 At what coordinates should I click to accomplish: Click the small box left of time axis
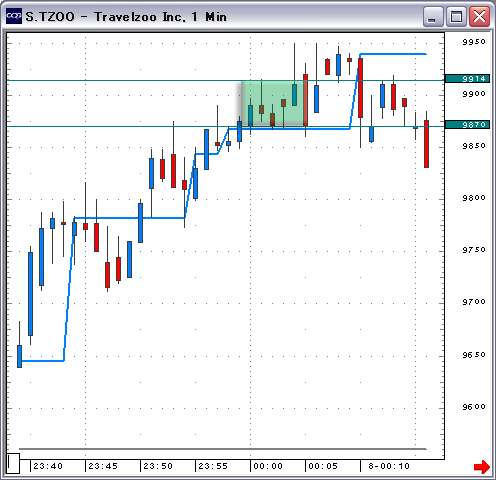point(14,463)
